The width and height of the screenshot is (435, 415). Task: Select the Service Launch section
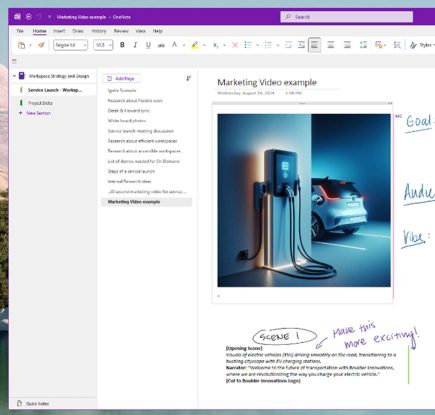coord(54,90)
